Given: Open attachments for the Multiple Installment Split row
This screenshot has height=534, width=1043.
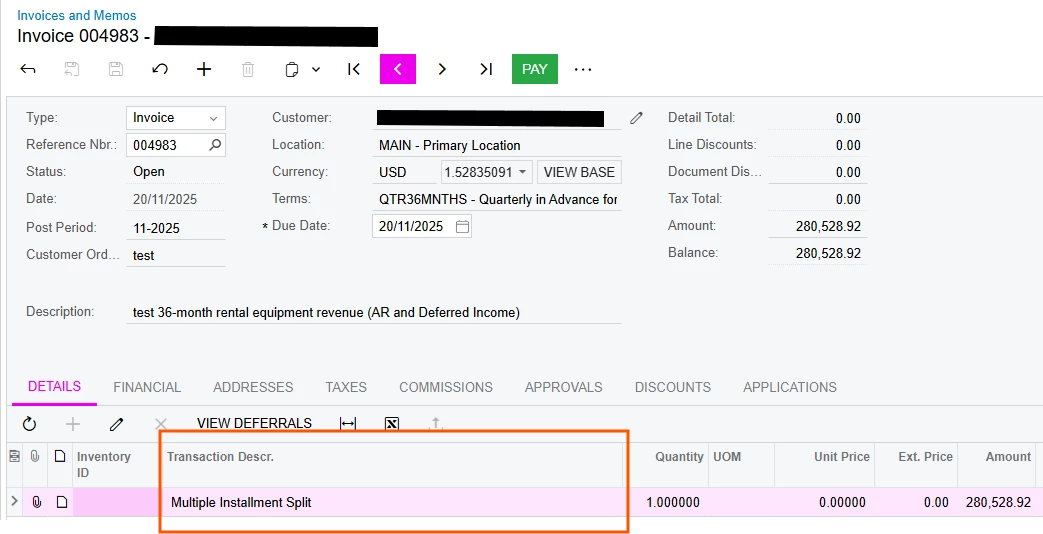Looking at the screenshot, I should (37, 502).
